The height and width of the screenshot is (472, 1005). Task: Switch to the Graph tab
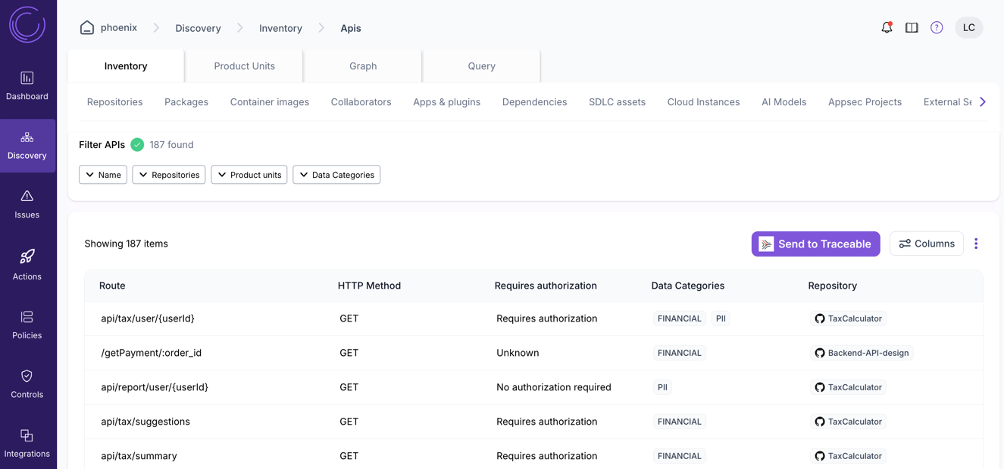[x=363, y=66]
